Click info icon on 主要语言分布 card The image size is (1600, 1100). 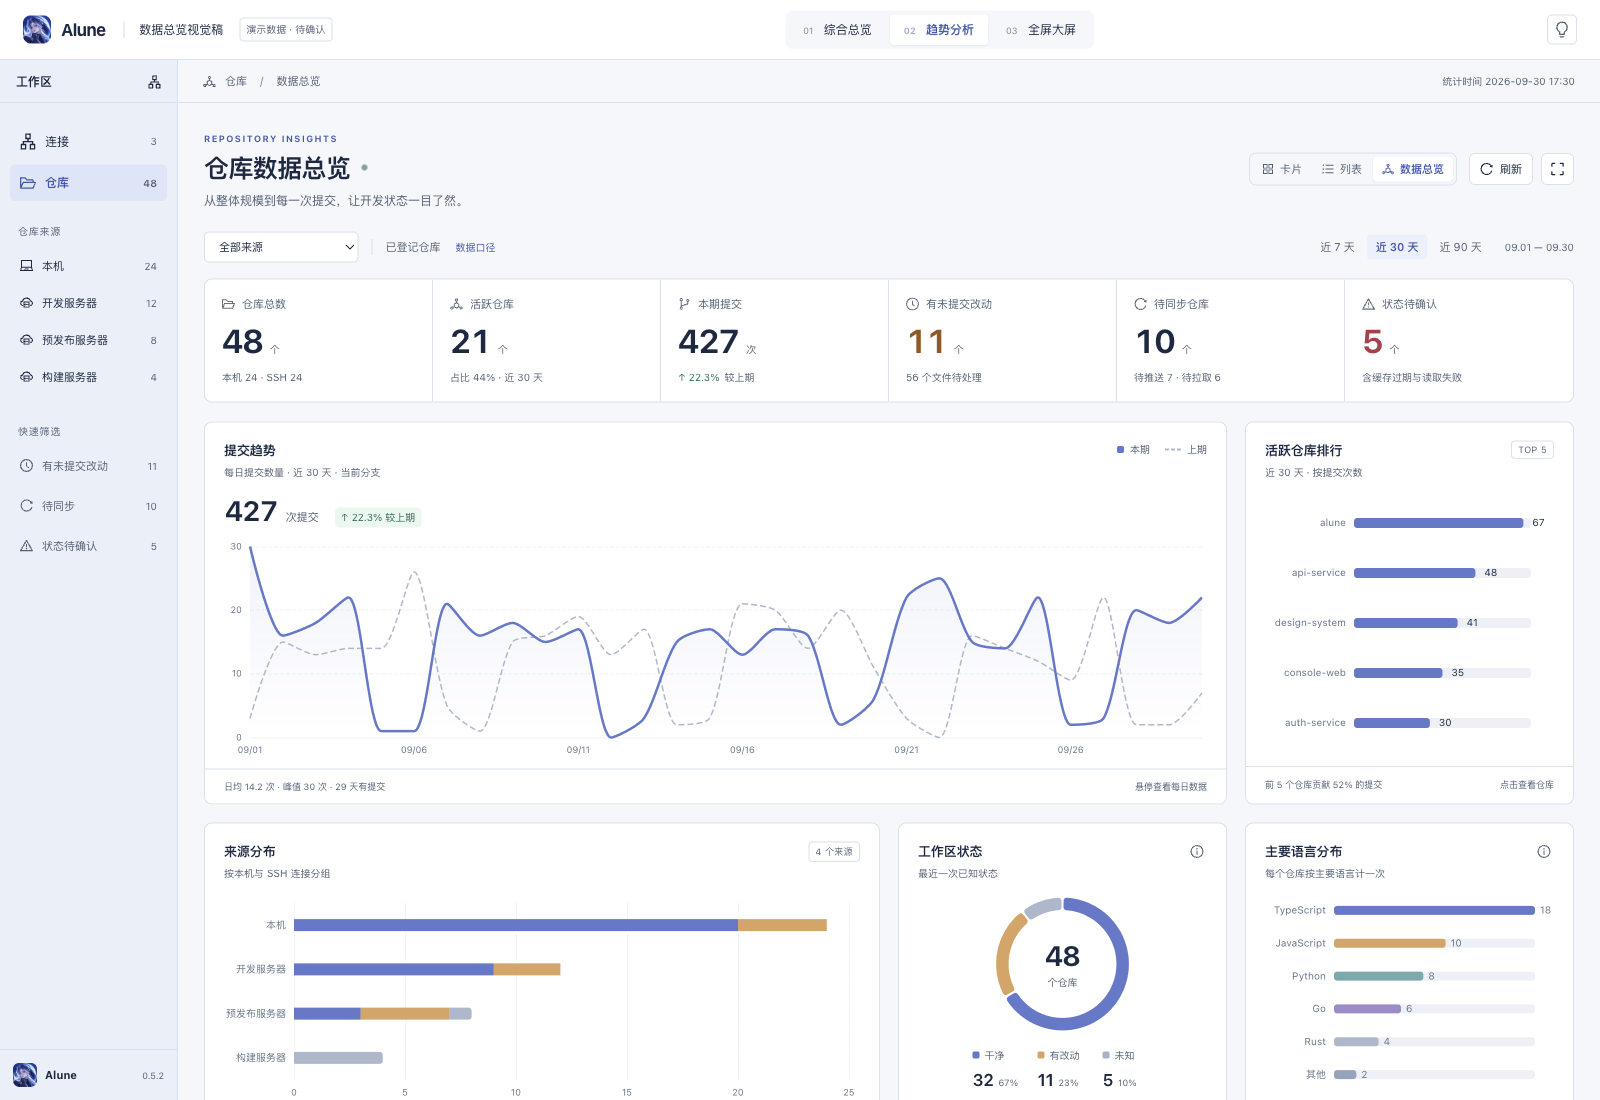[x=1544, y=852]
